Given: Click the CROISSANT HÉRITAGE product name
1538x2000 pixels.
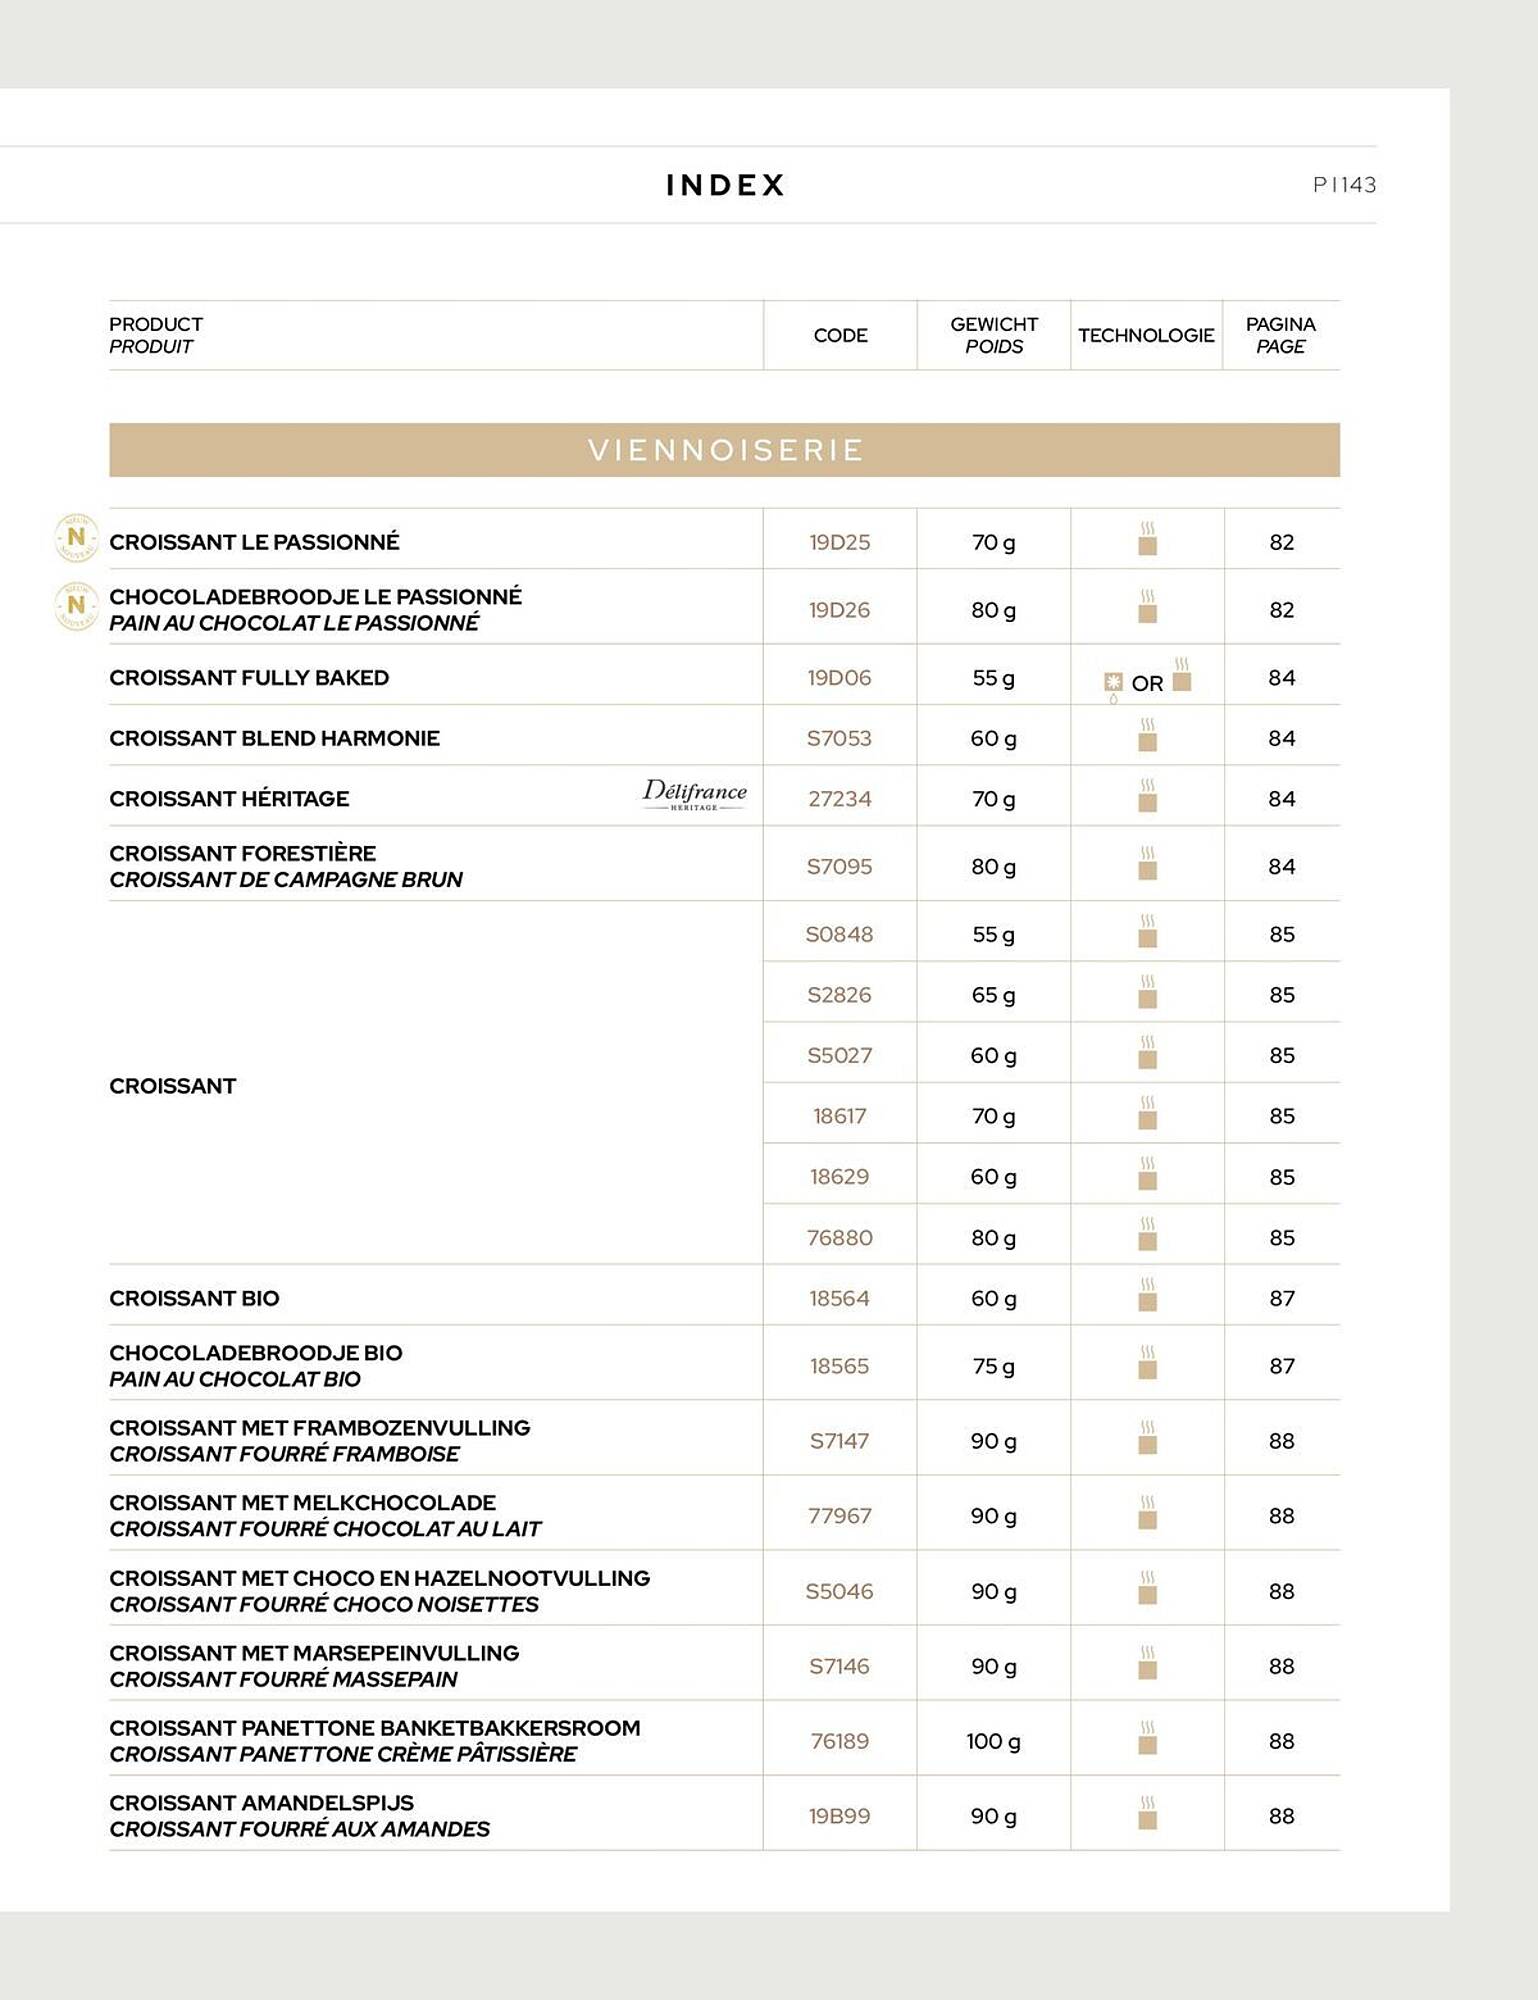Looking at the screenshot, I should (x=229, y=799).
